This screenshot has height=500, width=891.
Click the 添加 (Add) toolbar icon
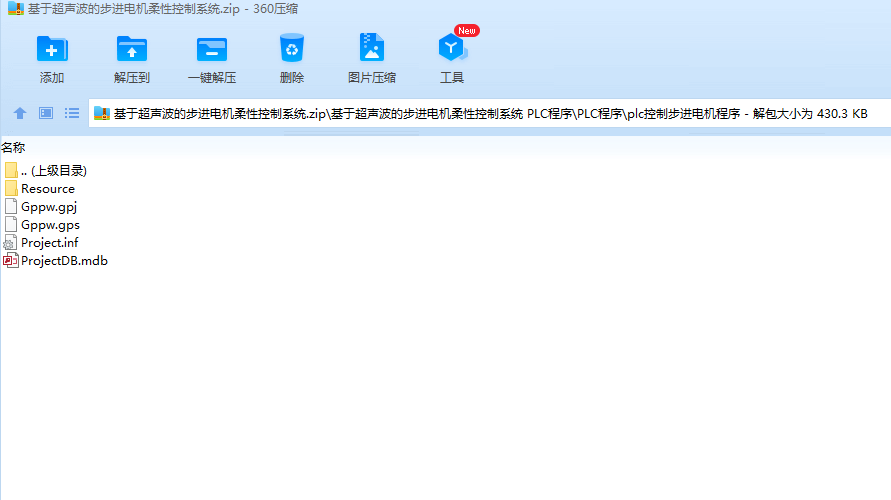pyautogui.click(x=52, y=49)
